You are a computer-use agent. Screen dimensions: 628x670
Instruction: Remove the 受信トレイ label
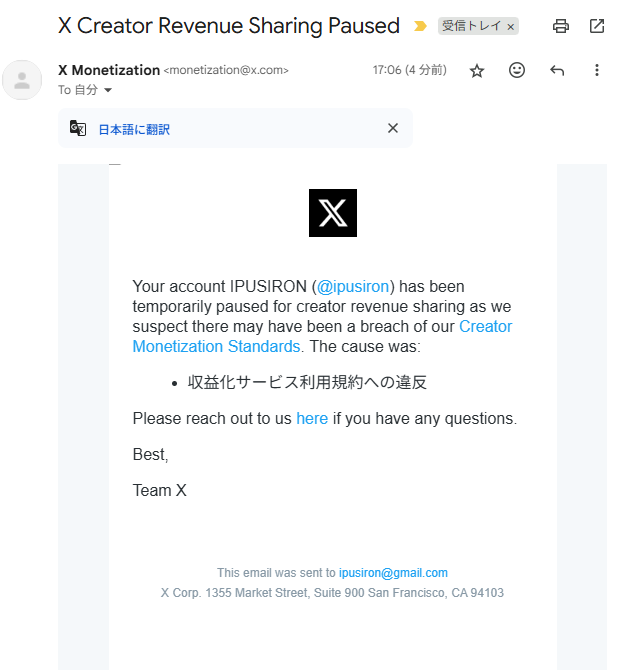(511, 27)
